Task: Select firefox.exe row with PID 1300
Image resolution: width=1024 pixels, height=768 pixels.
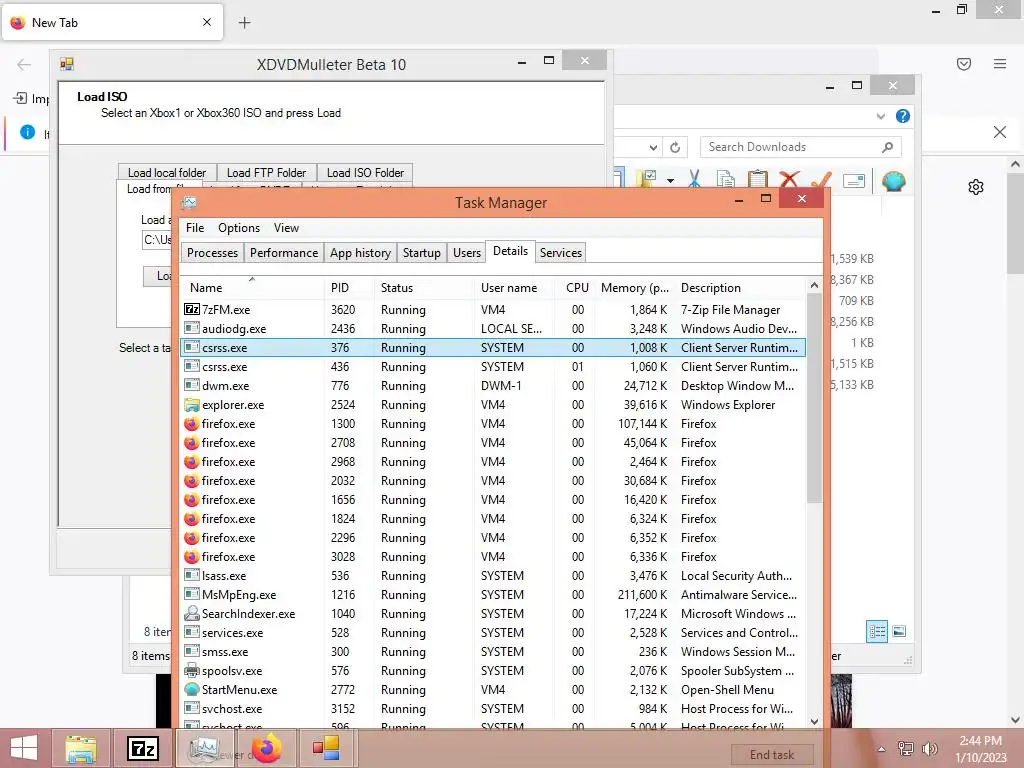Action: coord(493,424)
